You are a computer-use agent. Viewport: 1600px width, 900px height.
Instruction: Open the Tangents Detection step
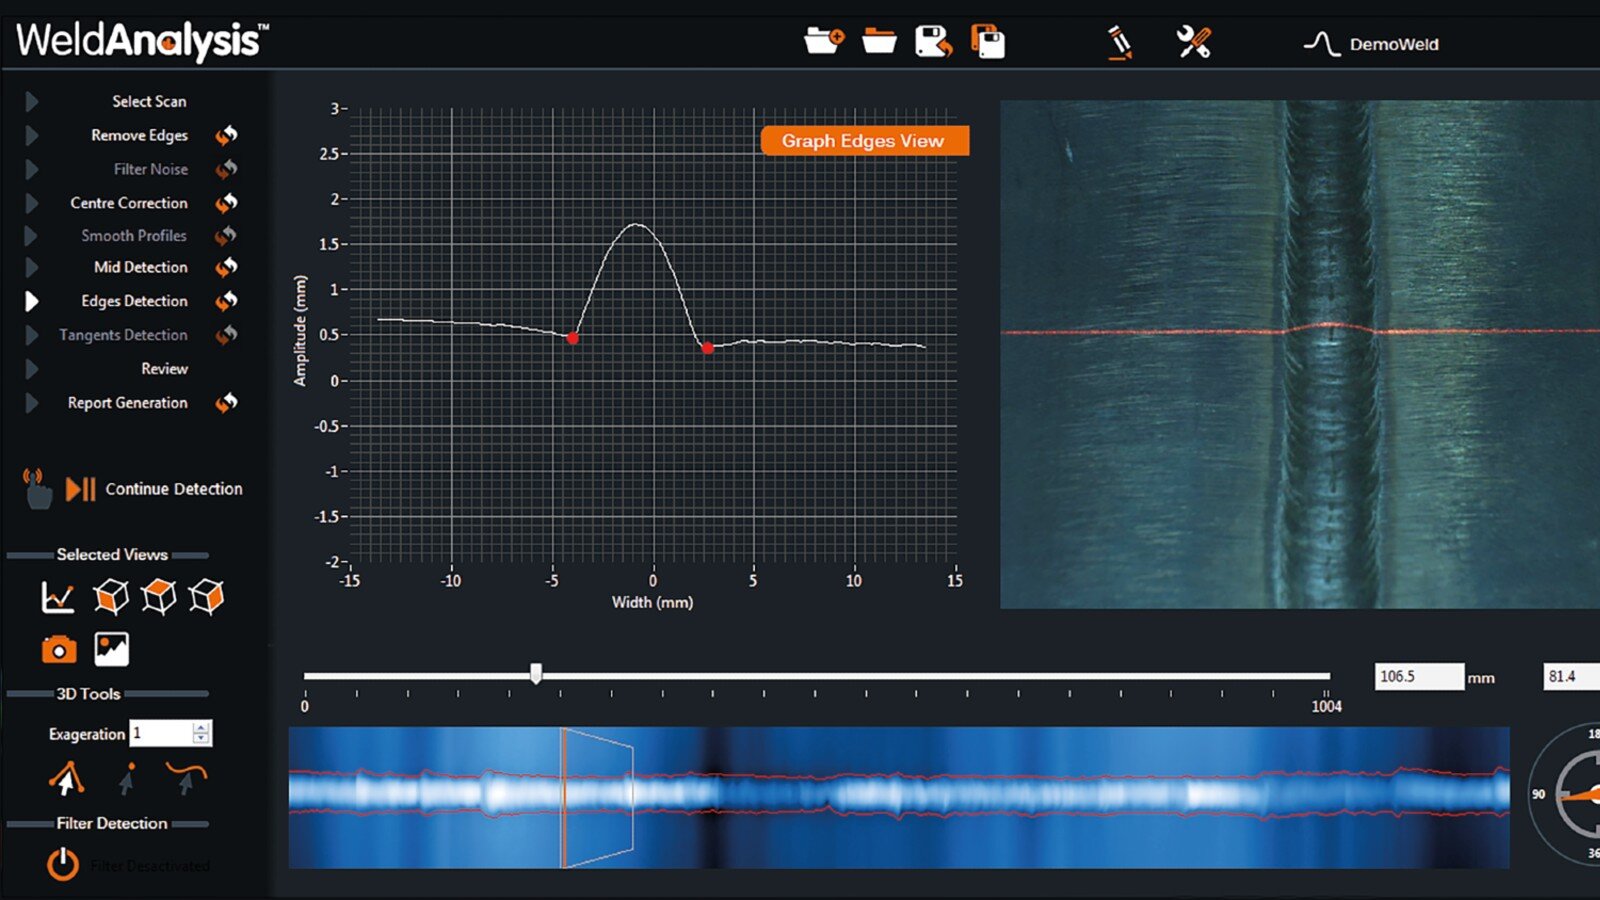tap(123, 335)
